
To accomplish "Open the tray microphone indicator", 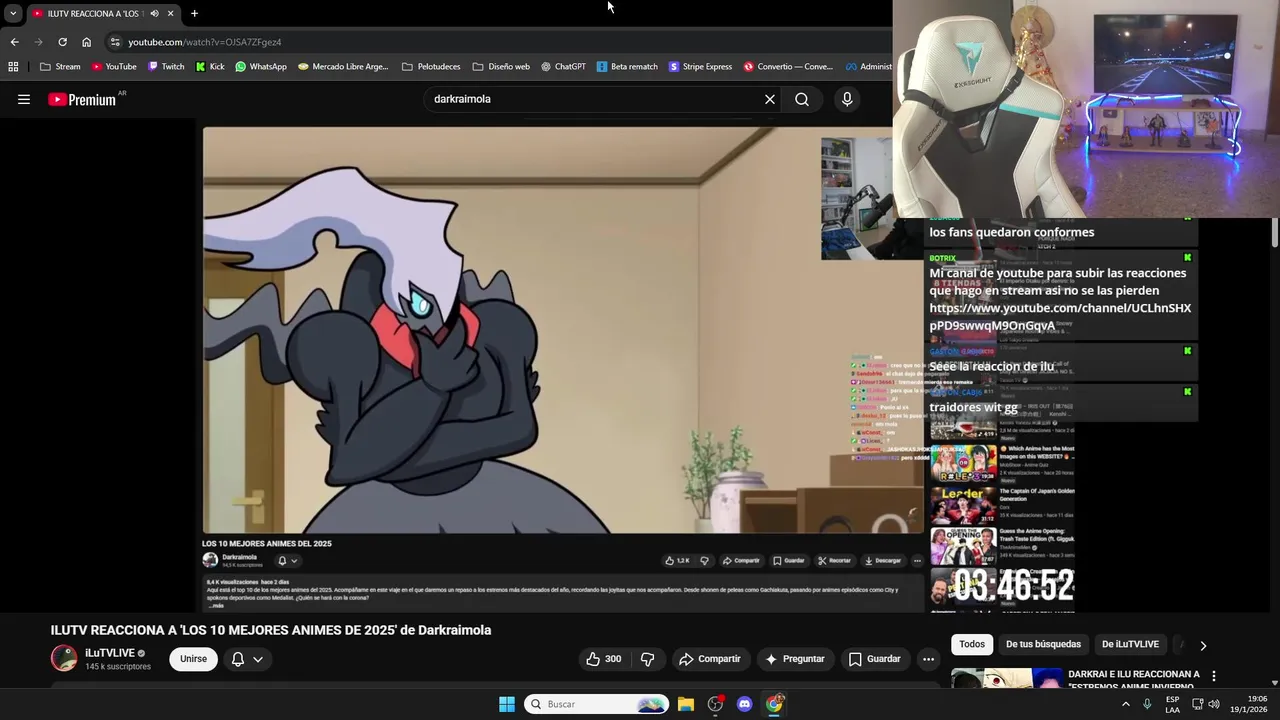I will click(1147, 704).
